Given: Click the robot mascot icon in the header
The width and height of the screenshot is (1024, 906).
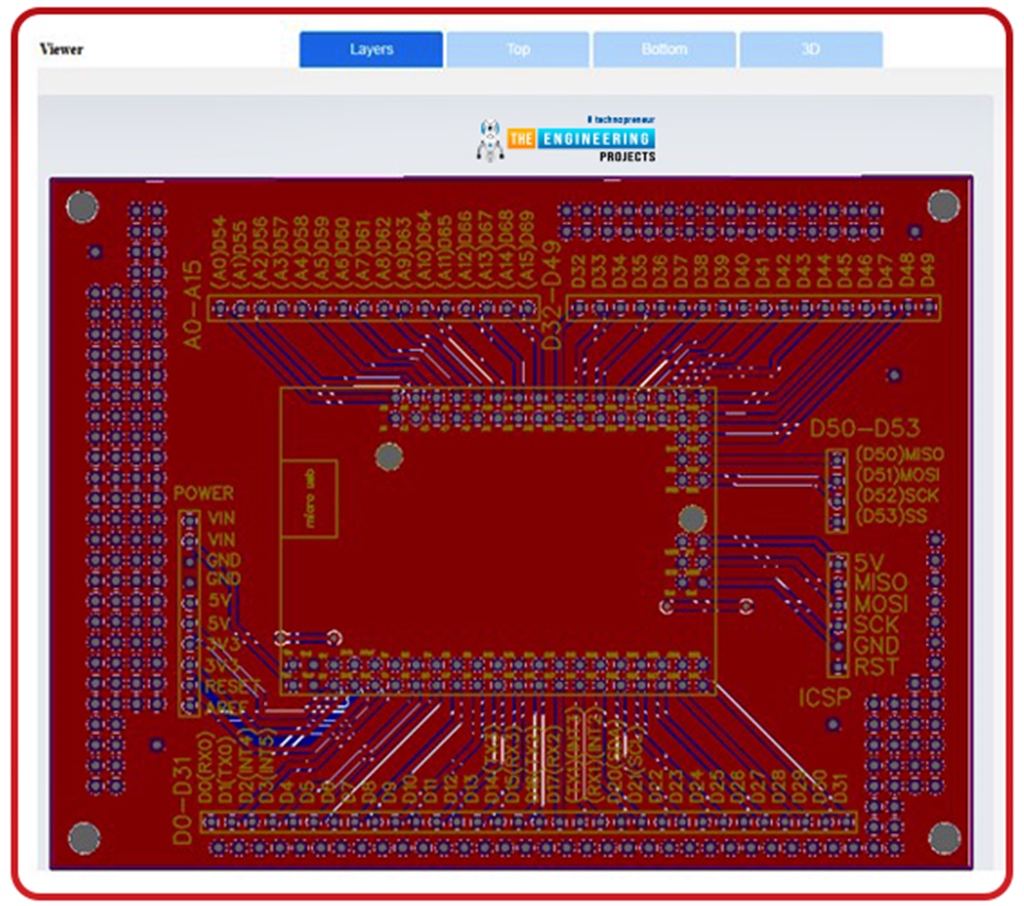Looking at the screenshot, I should point(489,138).
